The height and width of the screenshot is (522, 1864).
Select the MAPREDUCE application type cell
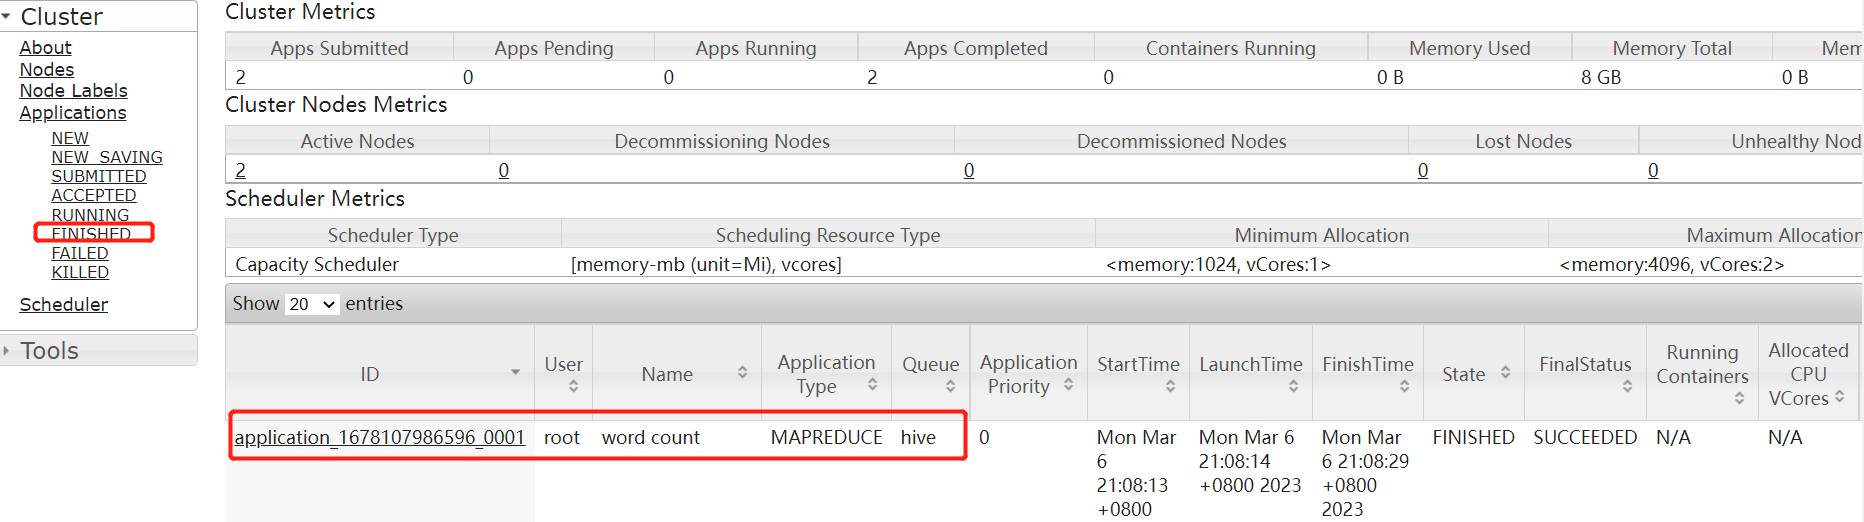[x=826, y=437]
